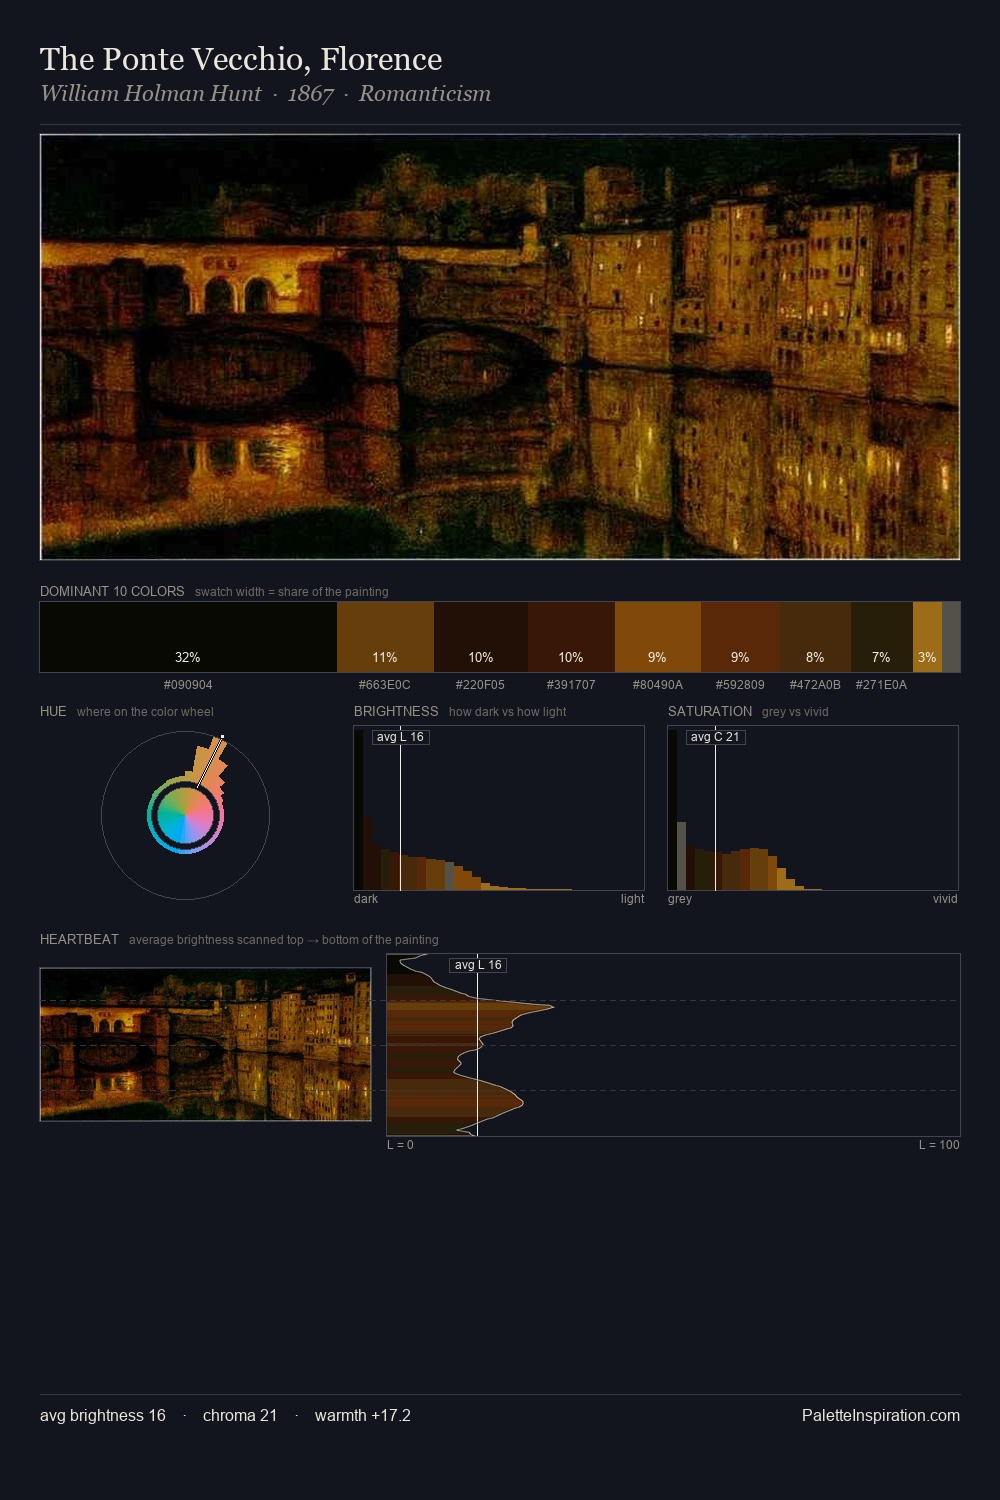Click 'chroma 21' in the footer
The width and height of the screenshot is (1000, 1500).
pos(240,1416)
